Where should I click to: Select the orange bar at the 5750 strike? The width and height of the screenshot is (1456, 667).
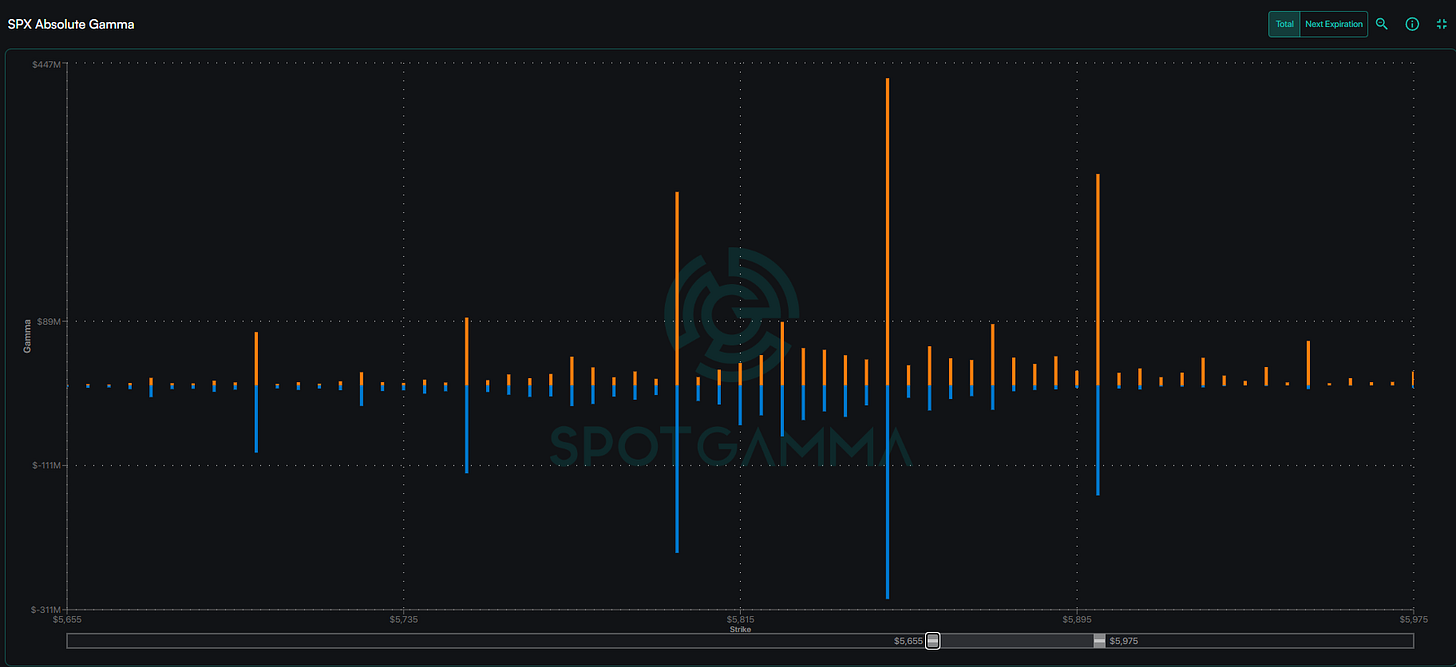click(x=467, y=351)
